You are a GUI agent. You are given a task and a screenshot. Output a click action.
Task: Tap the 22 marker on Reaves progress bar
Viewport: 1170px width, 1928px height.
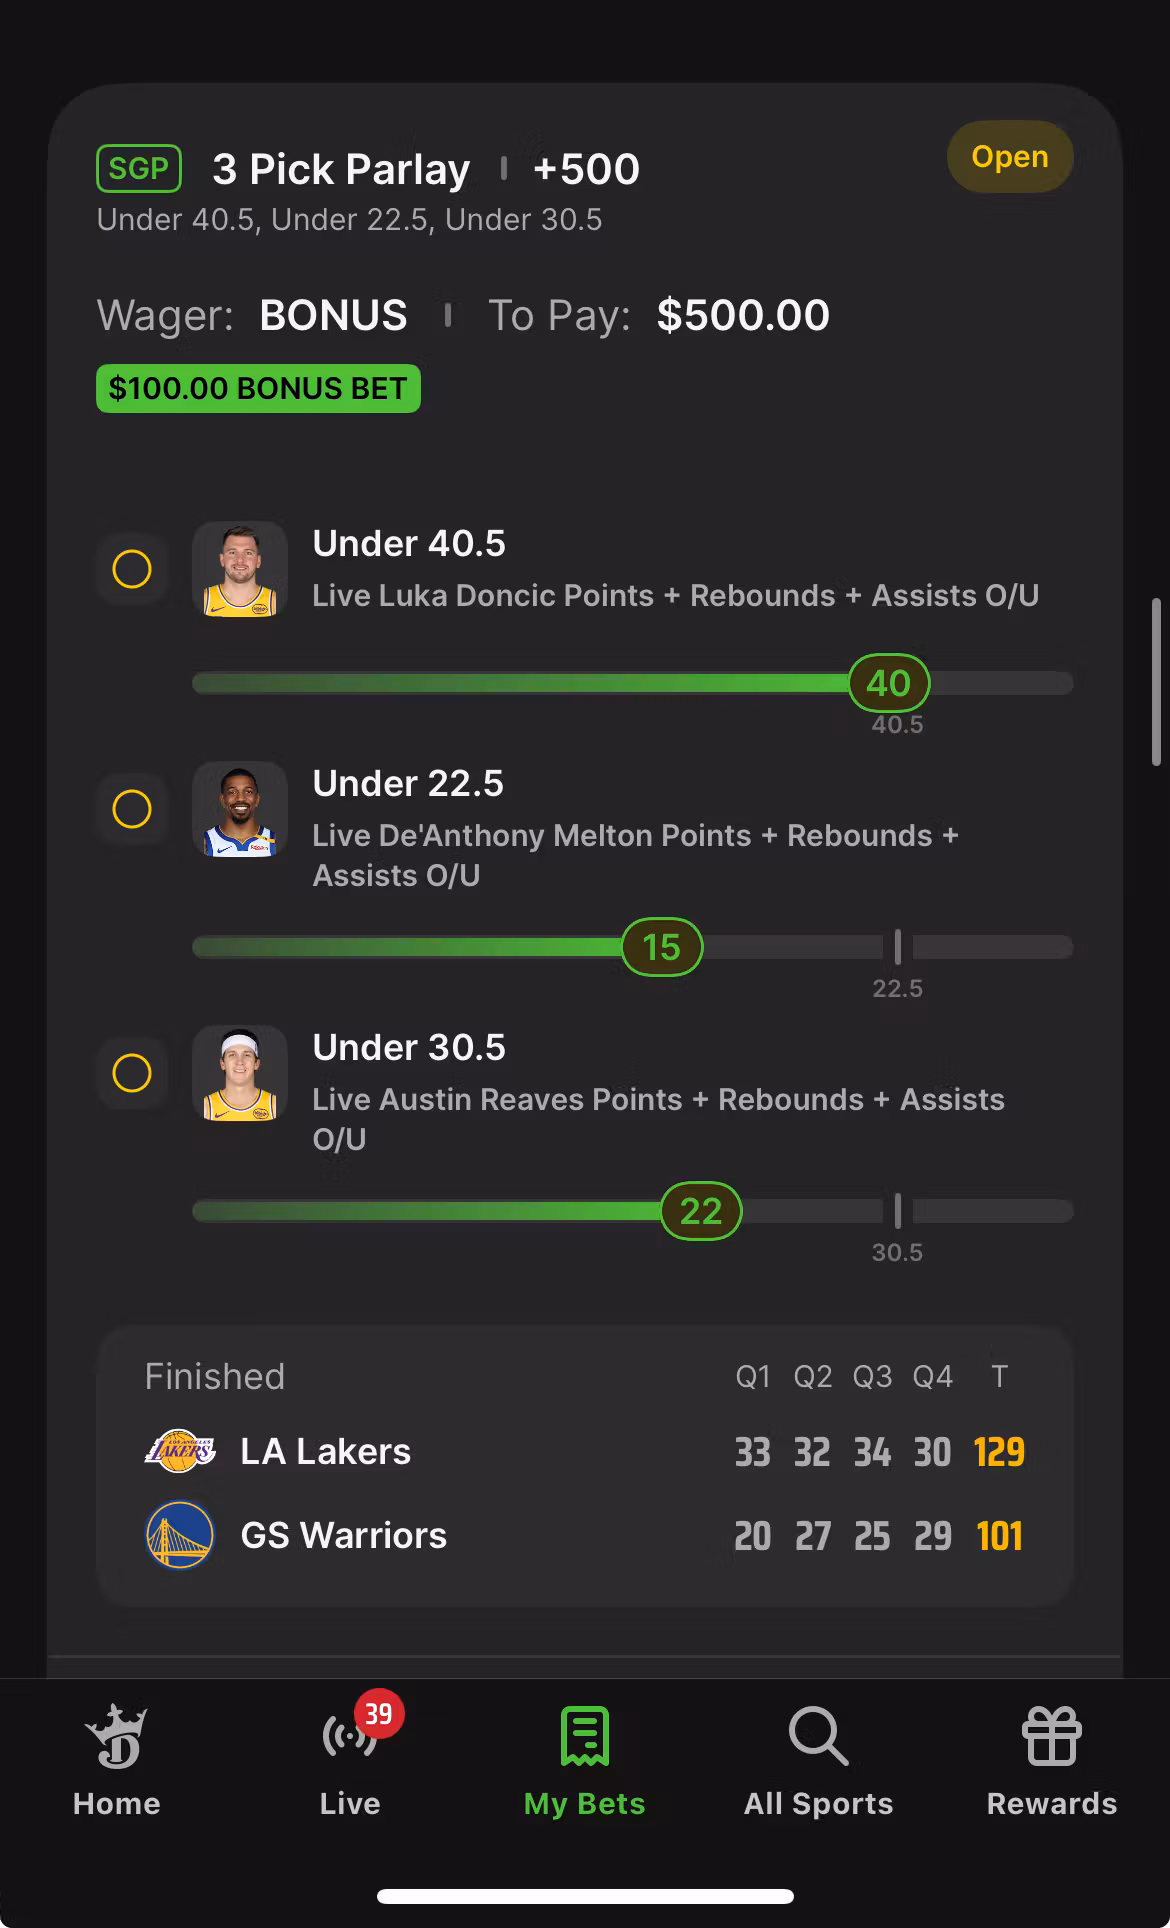701,1211
